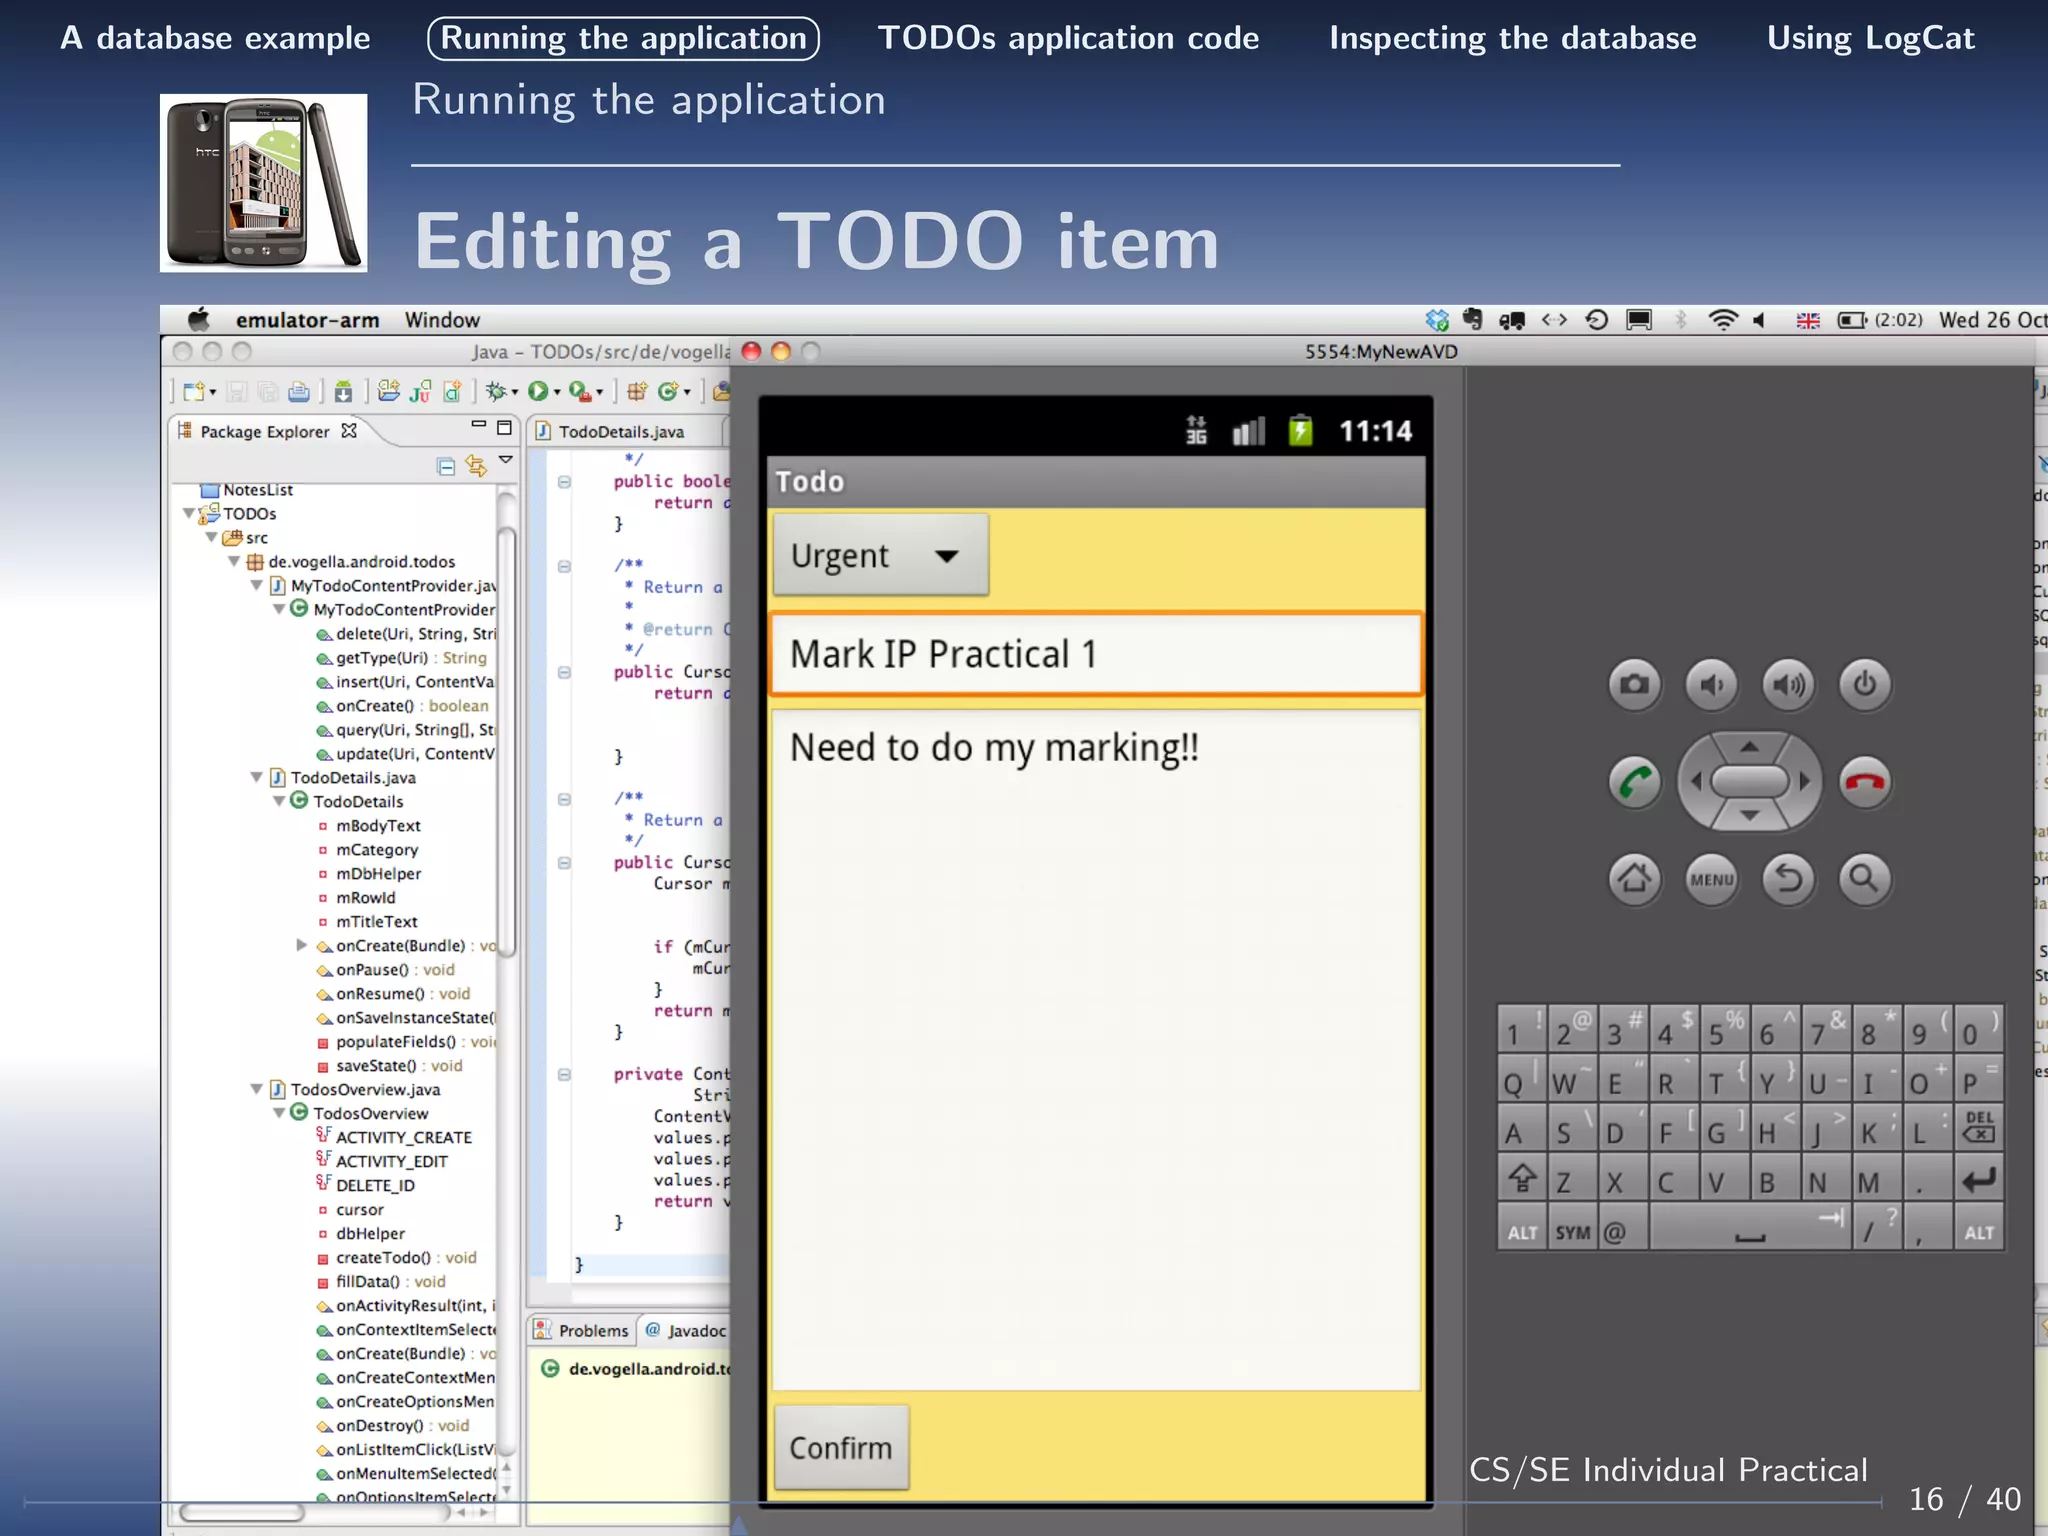This screenshot has height=1536, width=2048.
Task: Click the emulator volume up button
Action: pos(1788,685)
